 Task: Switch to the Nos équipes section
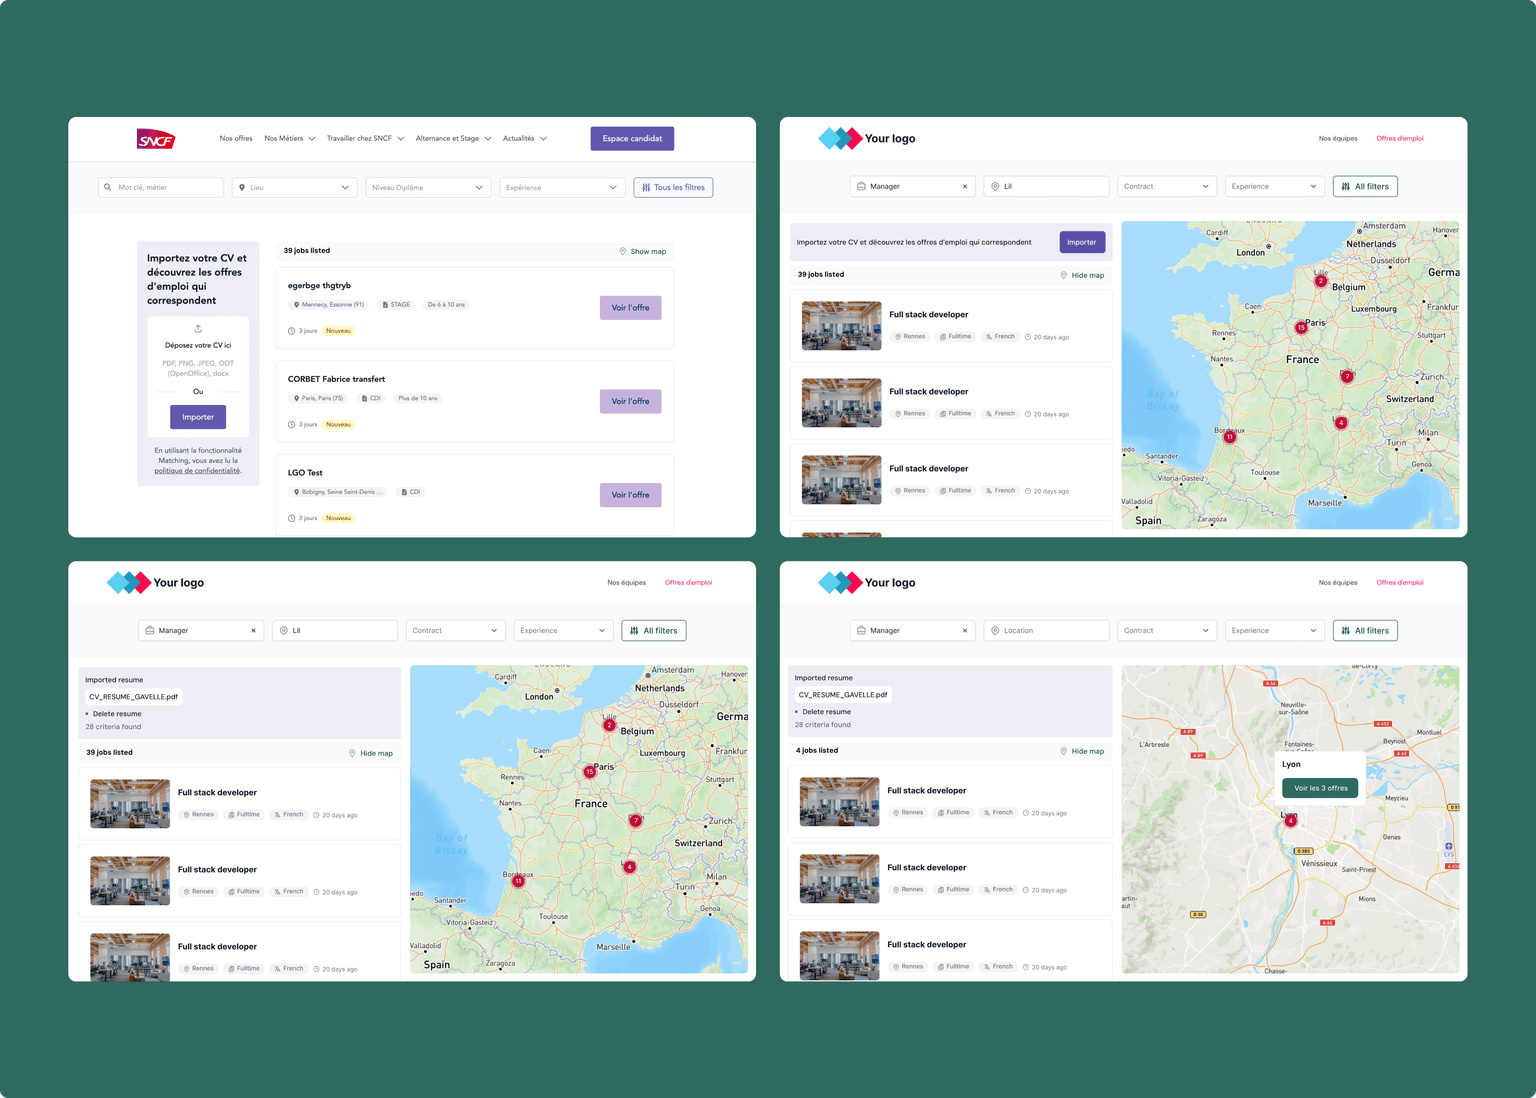click(1338, 138)
